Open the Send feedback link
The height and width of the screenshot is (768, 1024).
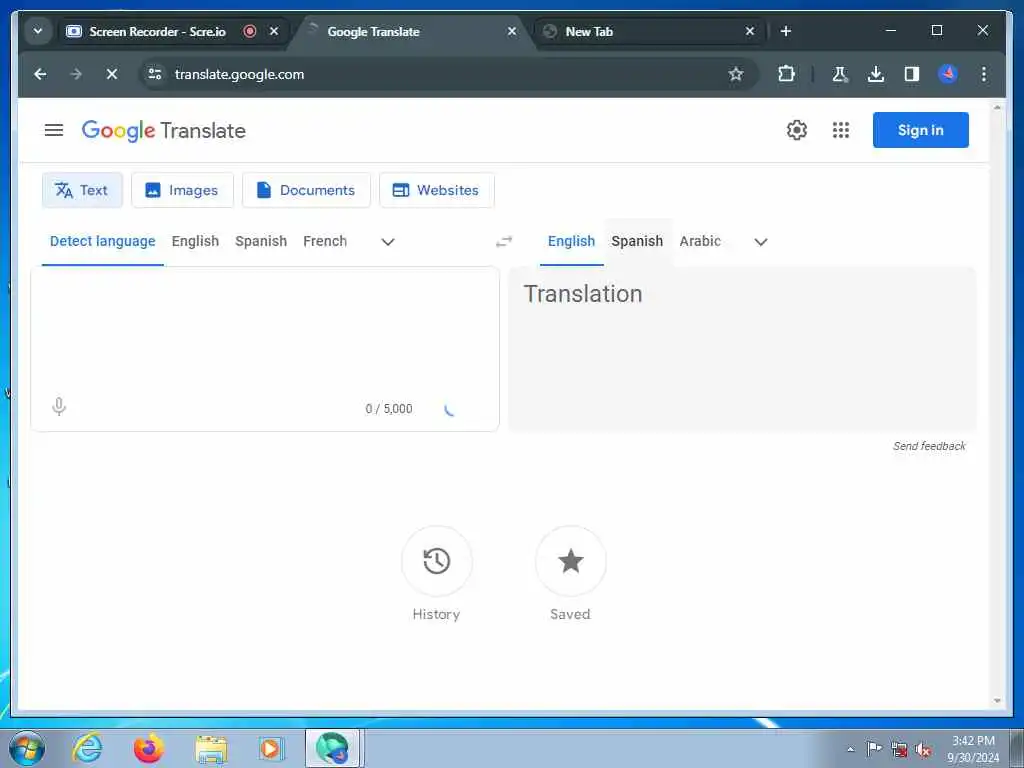929,446
